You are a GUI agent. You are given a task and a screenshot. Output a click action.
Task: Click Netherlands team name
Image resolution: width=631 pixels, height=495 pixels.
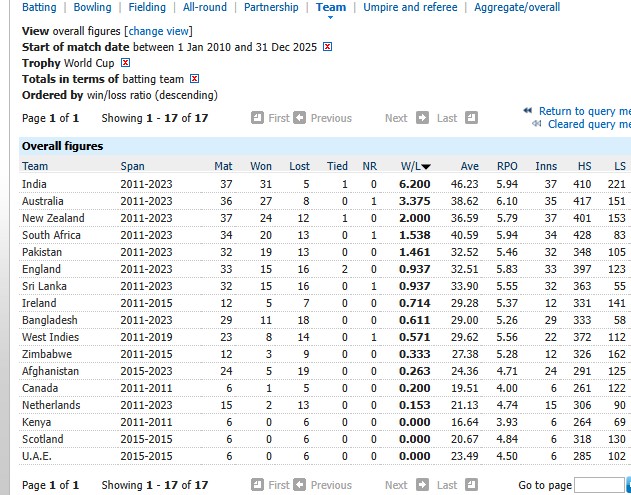pos(51,405)
